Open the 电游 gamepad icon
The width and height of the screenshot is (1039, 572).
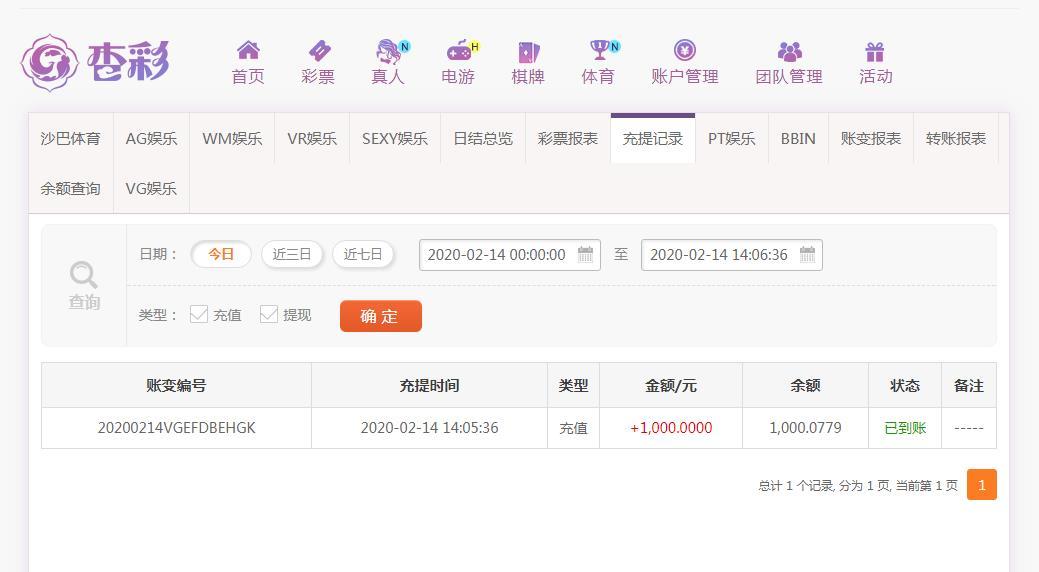(x=459, y=50)
